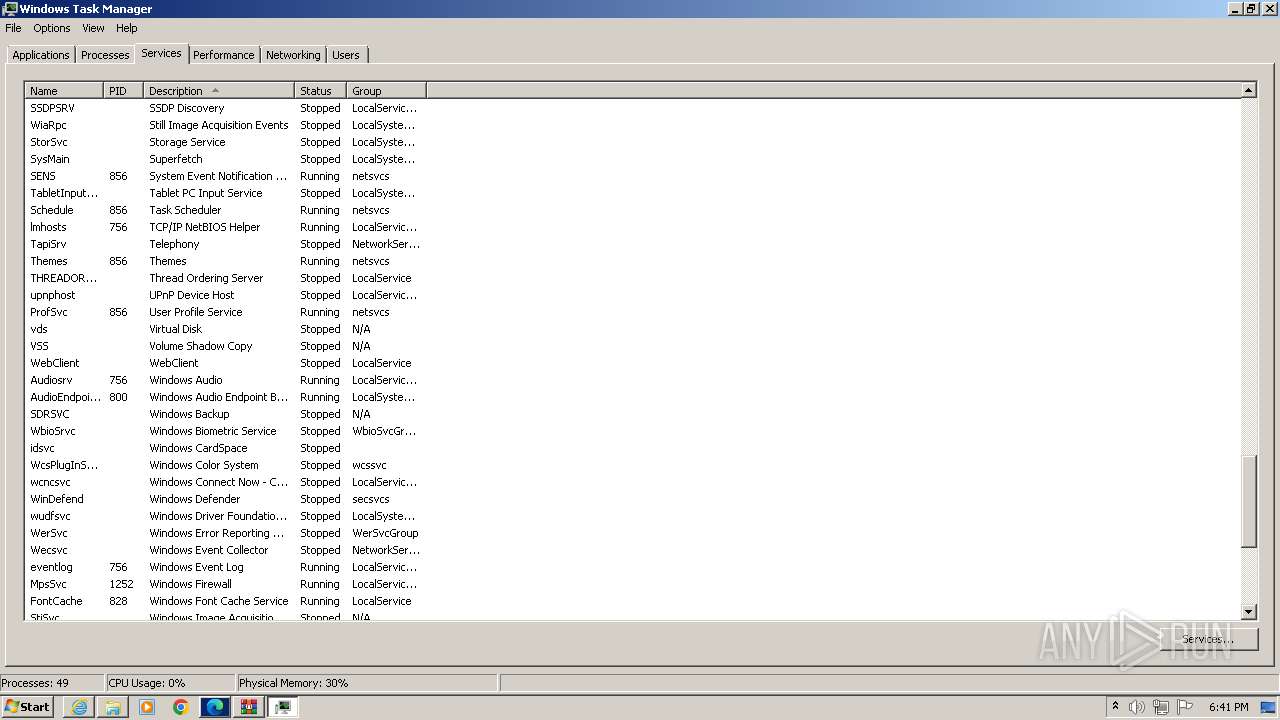Open Windows Explorer folder icon in taskbar
This screenshot has width=1280, height=720.
113,707
